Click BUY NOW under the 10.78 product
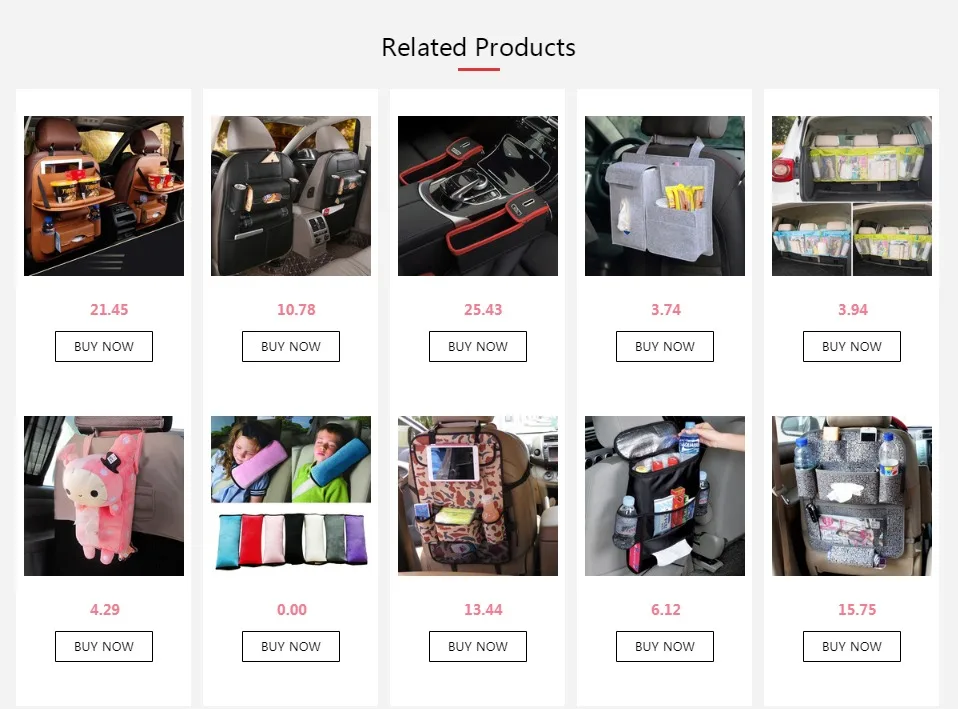958x709 pixels. 291,347
